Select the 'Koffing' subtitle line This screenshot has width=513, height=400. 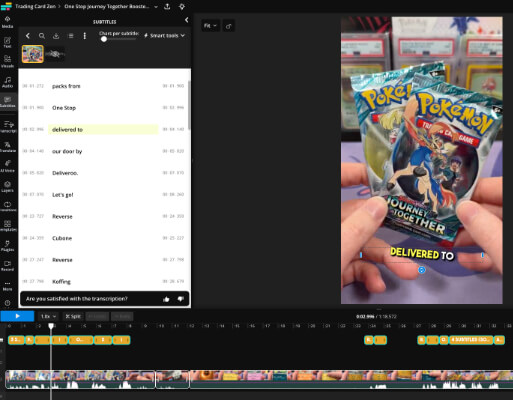coord(103,282)
